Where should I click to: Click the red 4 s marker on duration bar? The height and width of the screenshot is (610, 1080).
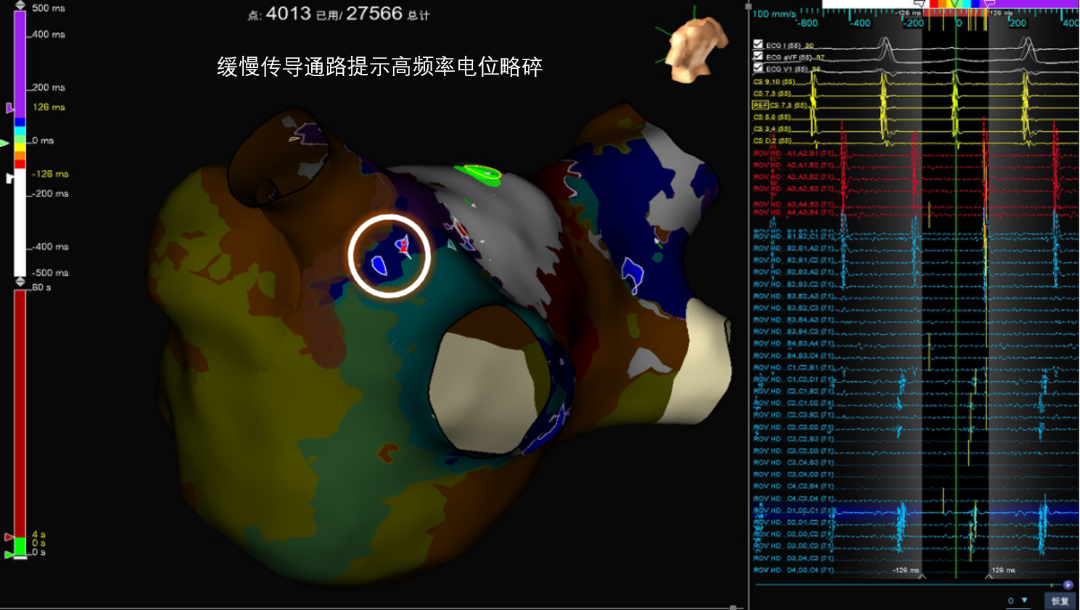9,536
